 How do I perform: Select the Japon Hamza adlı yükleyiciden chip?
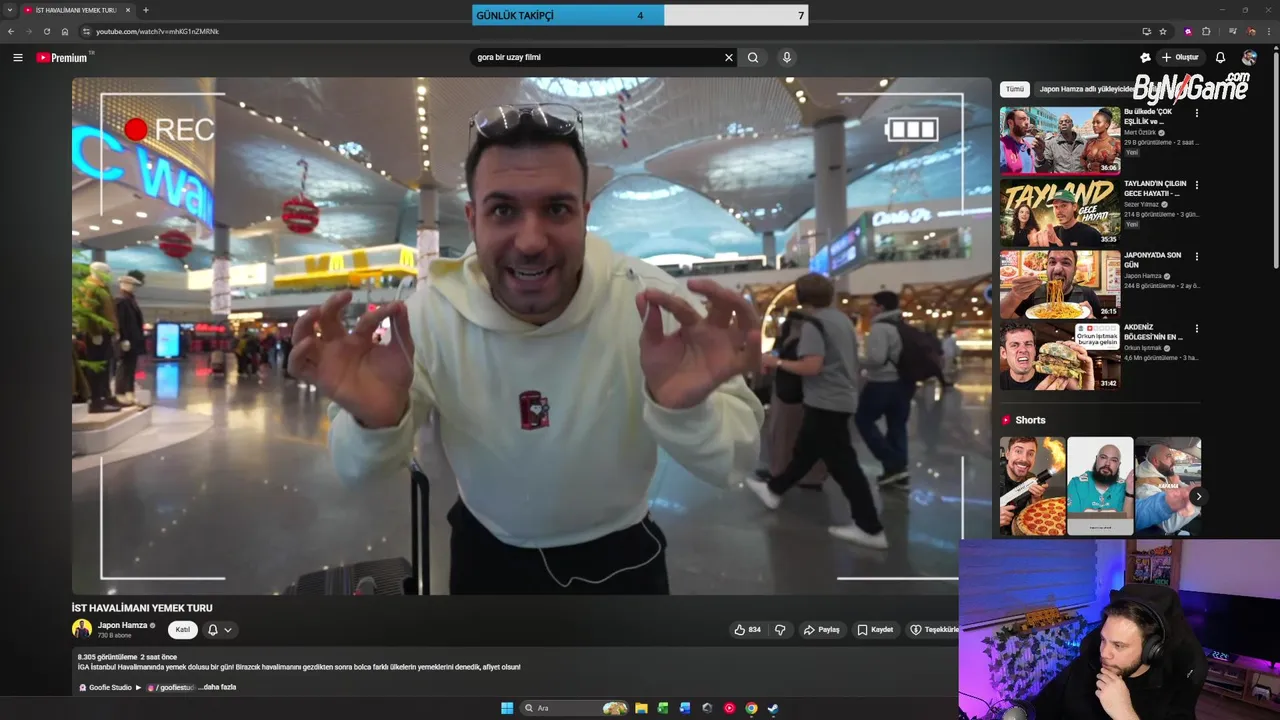(x=1086, y=89)
